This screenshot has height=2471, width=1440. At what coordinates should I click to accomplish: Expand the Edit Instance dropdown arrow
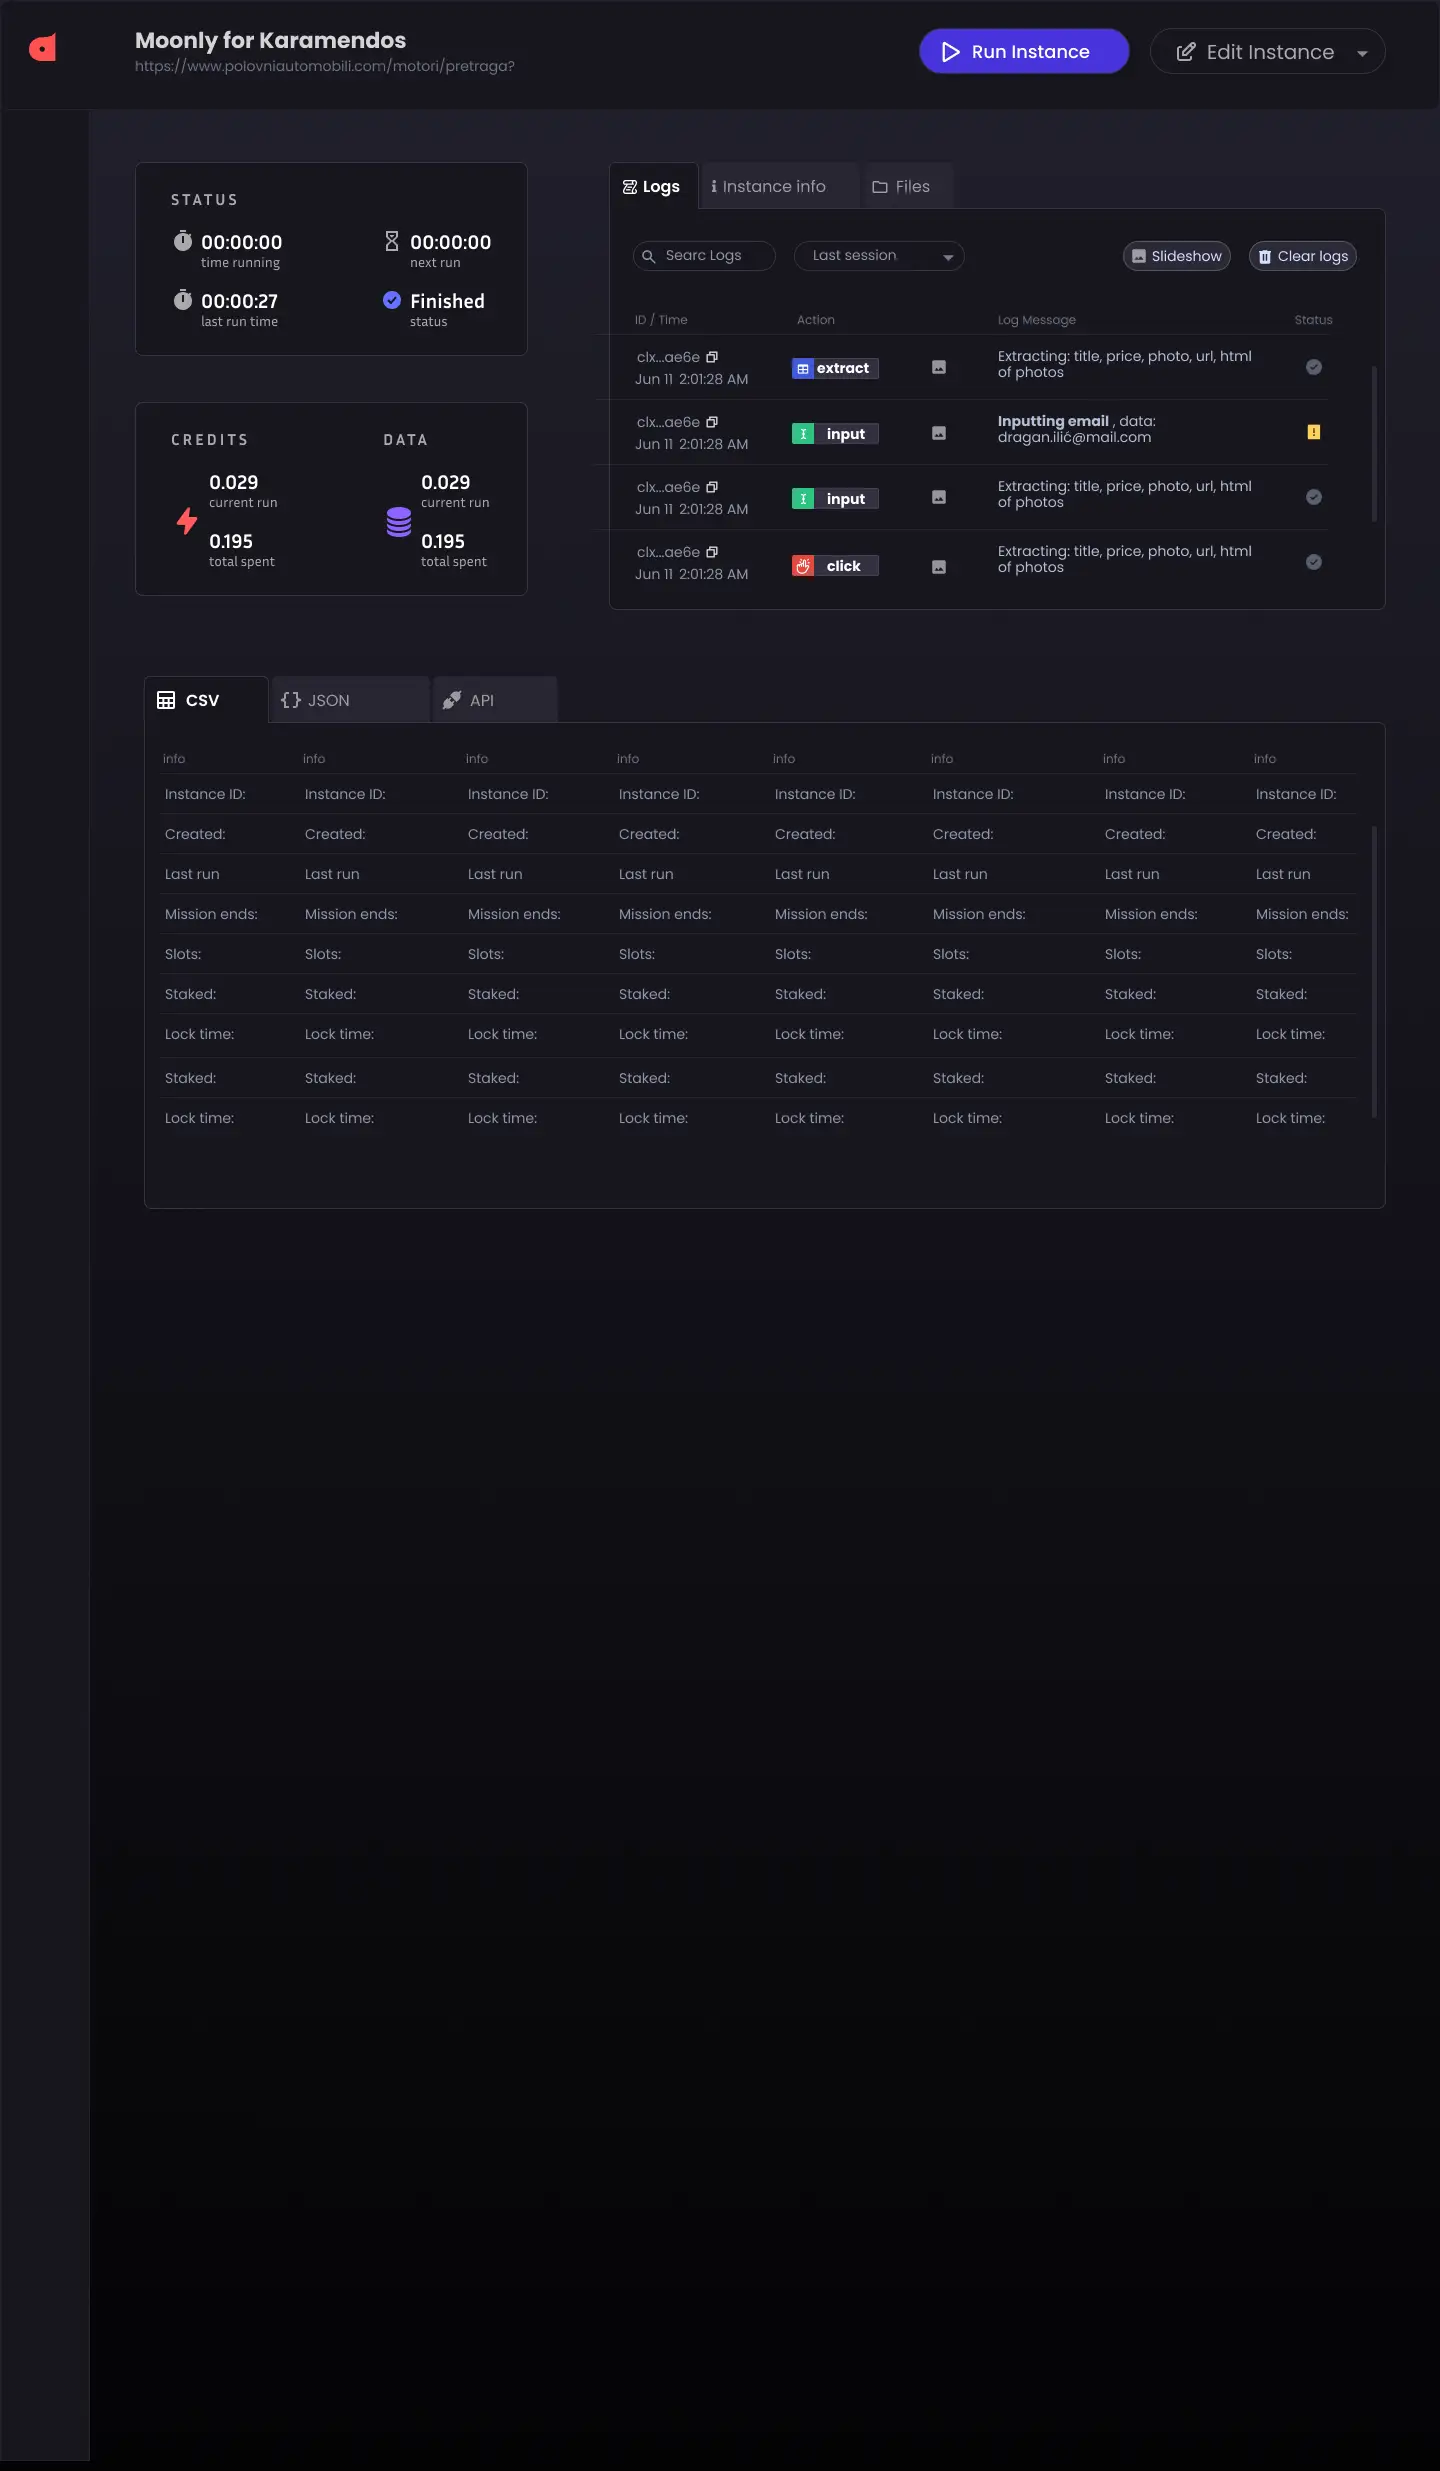(x=1362, y=53)
